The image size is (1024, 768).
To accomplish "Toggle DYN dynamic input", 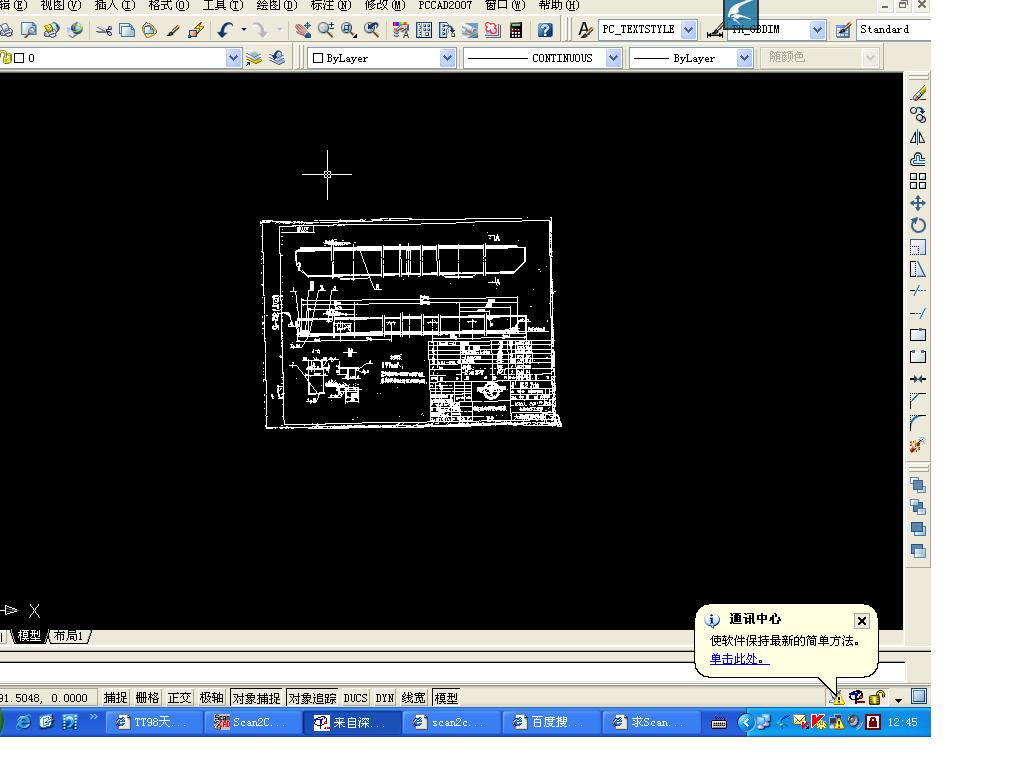I will click(385, 698).
